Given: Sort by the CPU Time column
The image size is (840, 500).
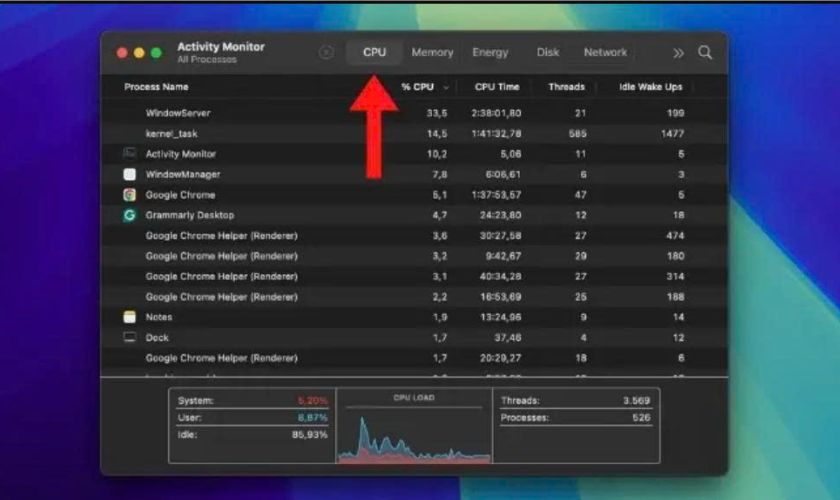Looking at the screenshot, I should pos(497,87).
